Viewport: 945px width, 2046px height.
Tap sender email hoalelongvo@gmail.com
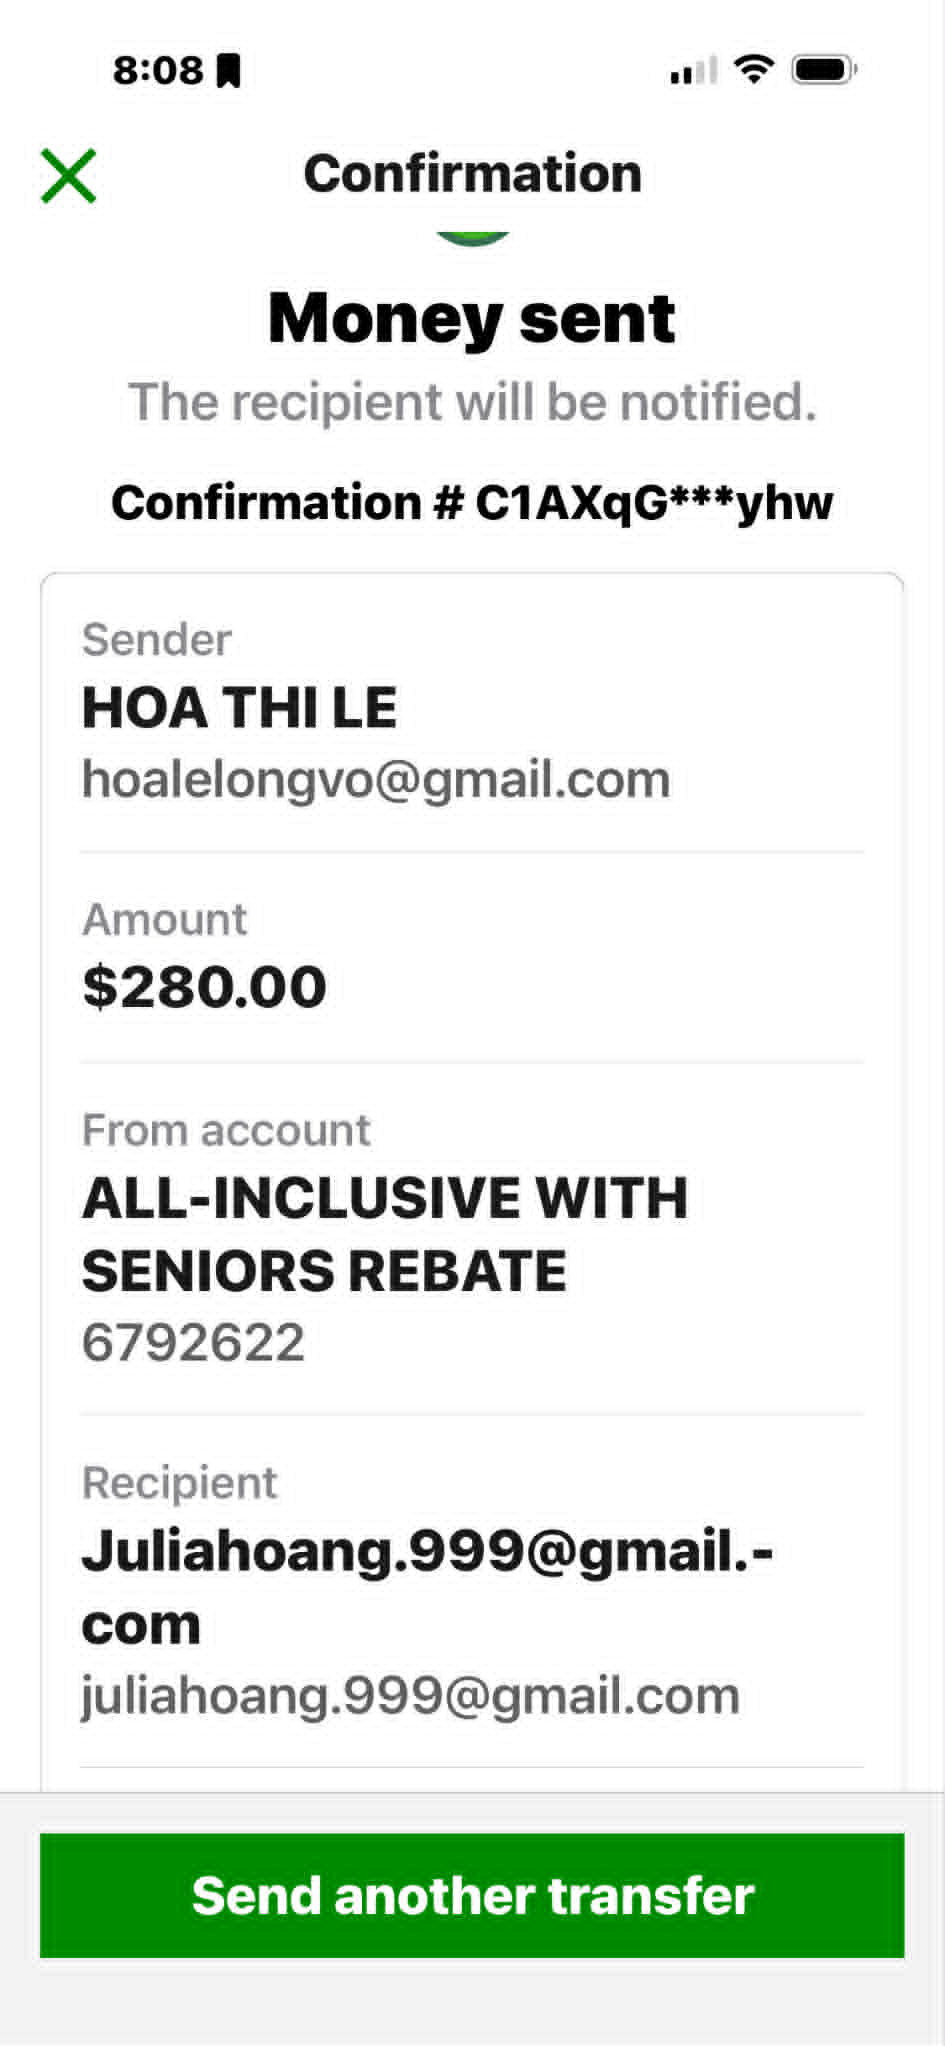tap(376, 779)
